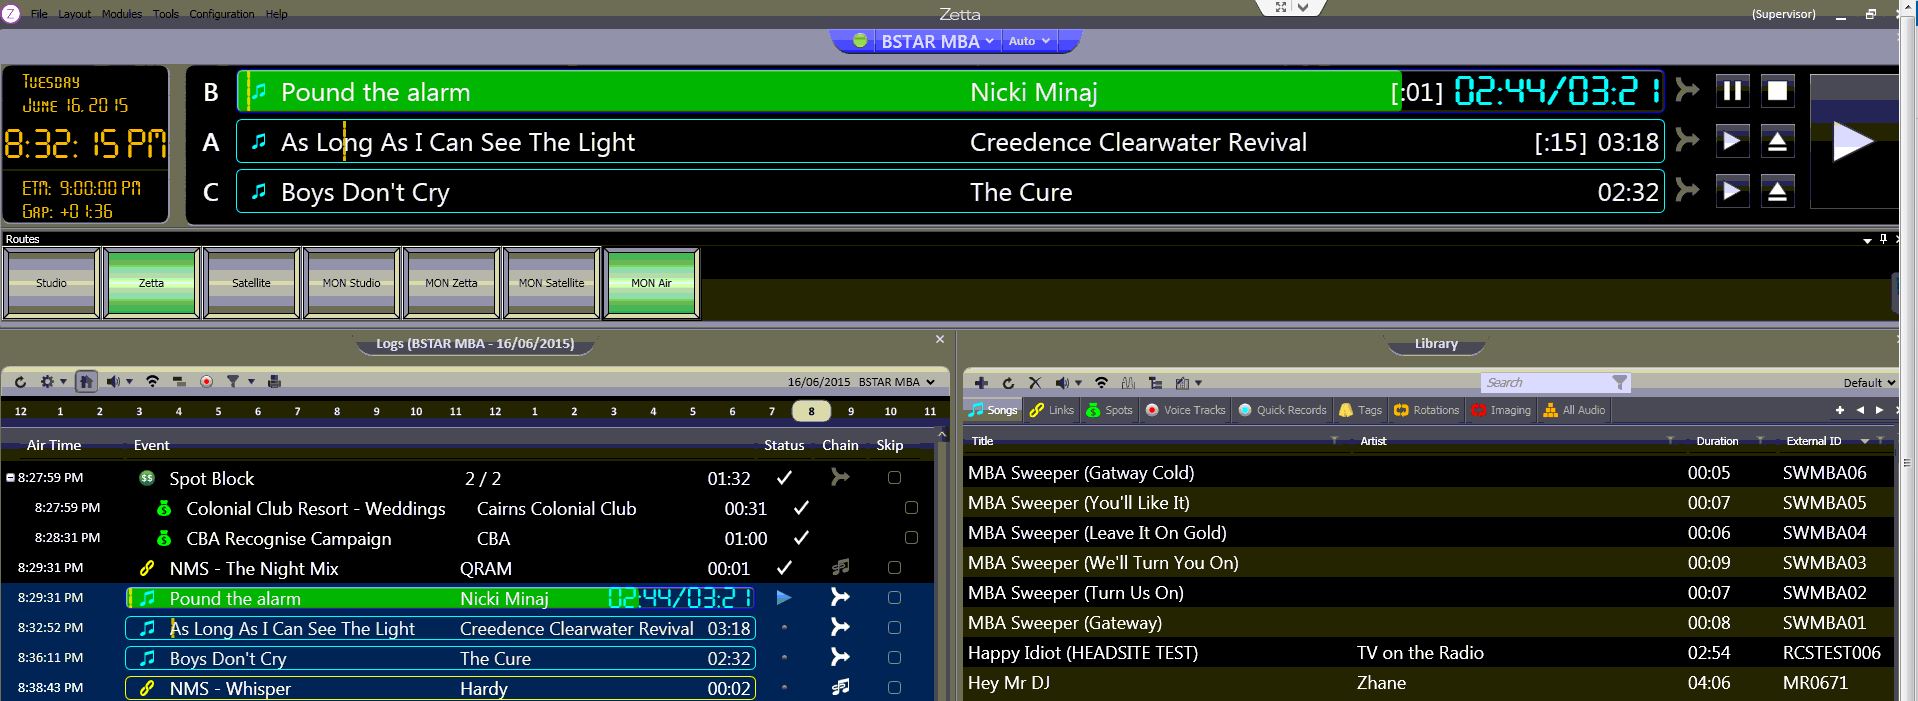This screenshot has height=701, width=1918.
Task: Stop the Pound the alarm track
Action: pos(1777,92)
